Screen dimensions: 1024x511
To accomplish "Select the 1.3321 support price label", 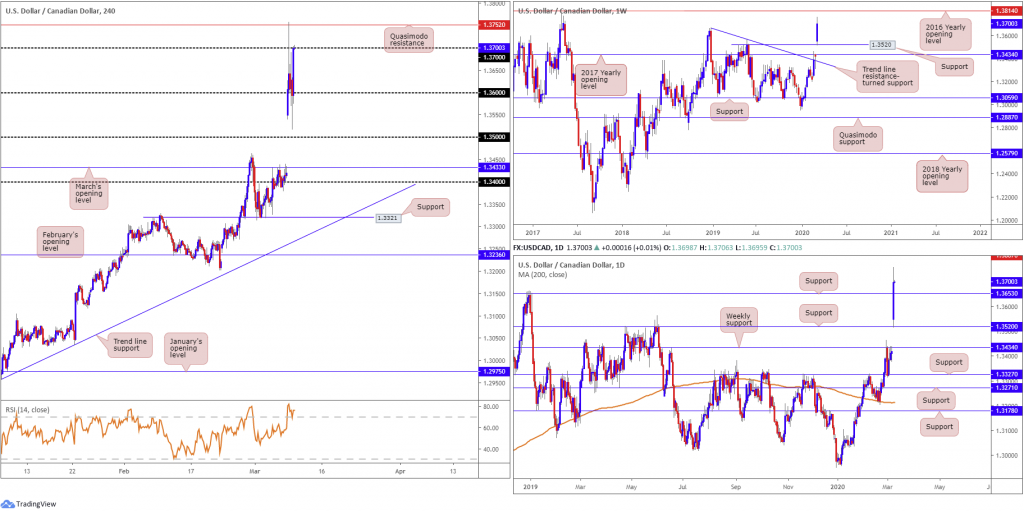I will (387, 218).
